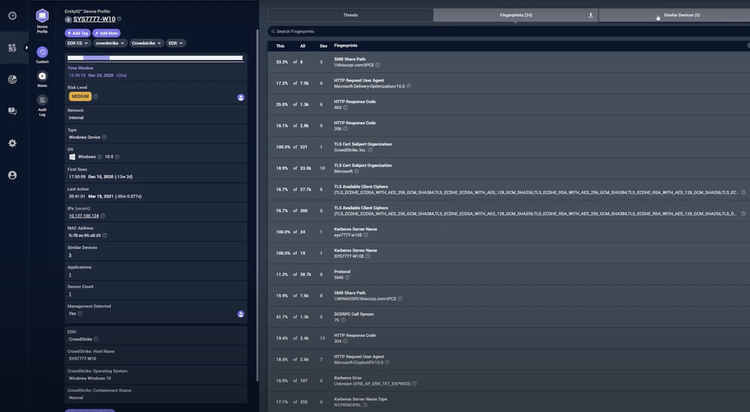Click the user override icon in Management Detected row

coord(241,314)
